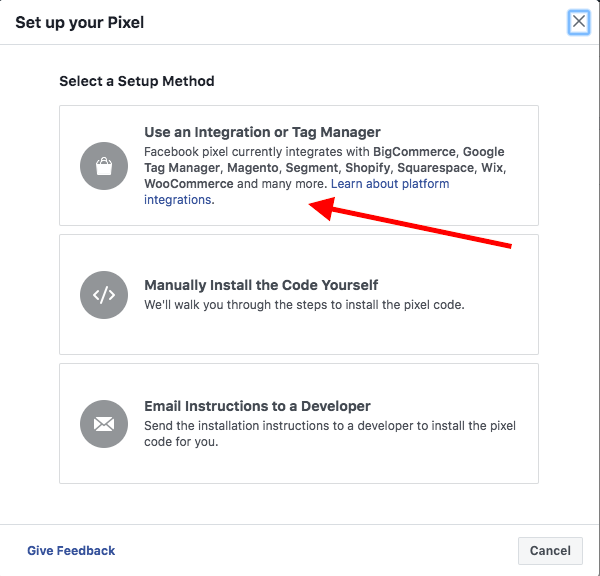Click the Select a Setup Method heading
This screenshot has height=576, width=600.
click(x=137, y=81)
